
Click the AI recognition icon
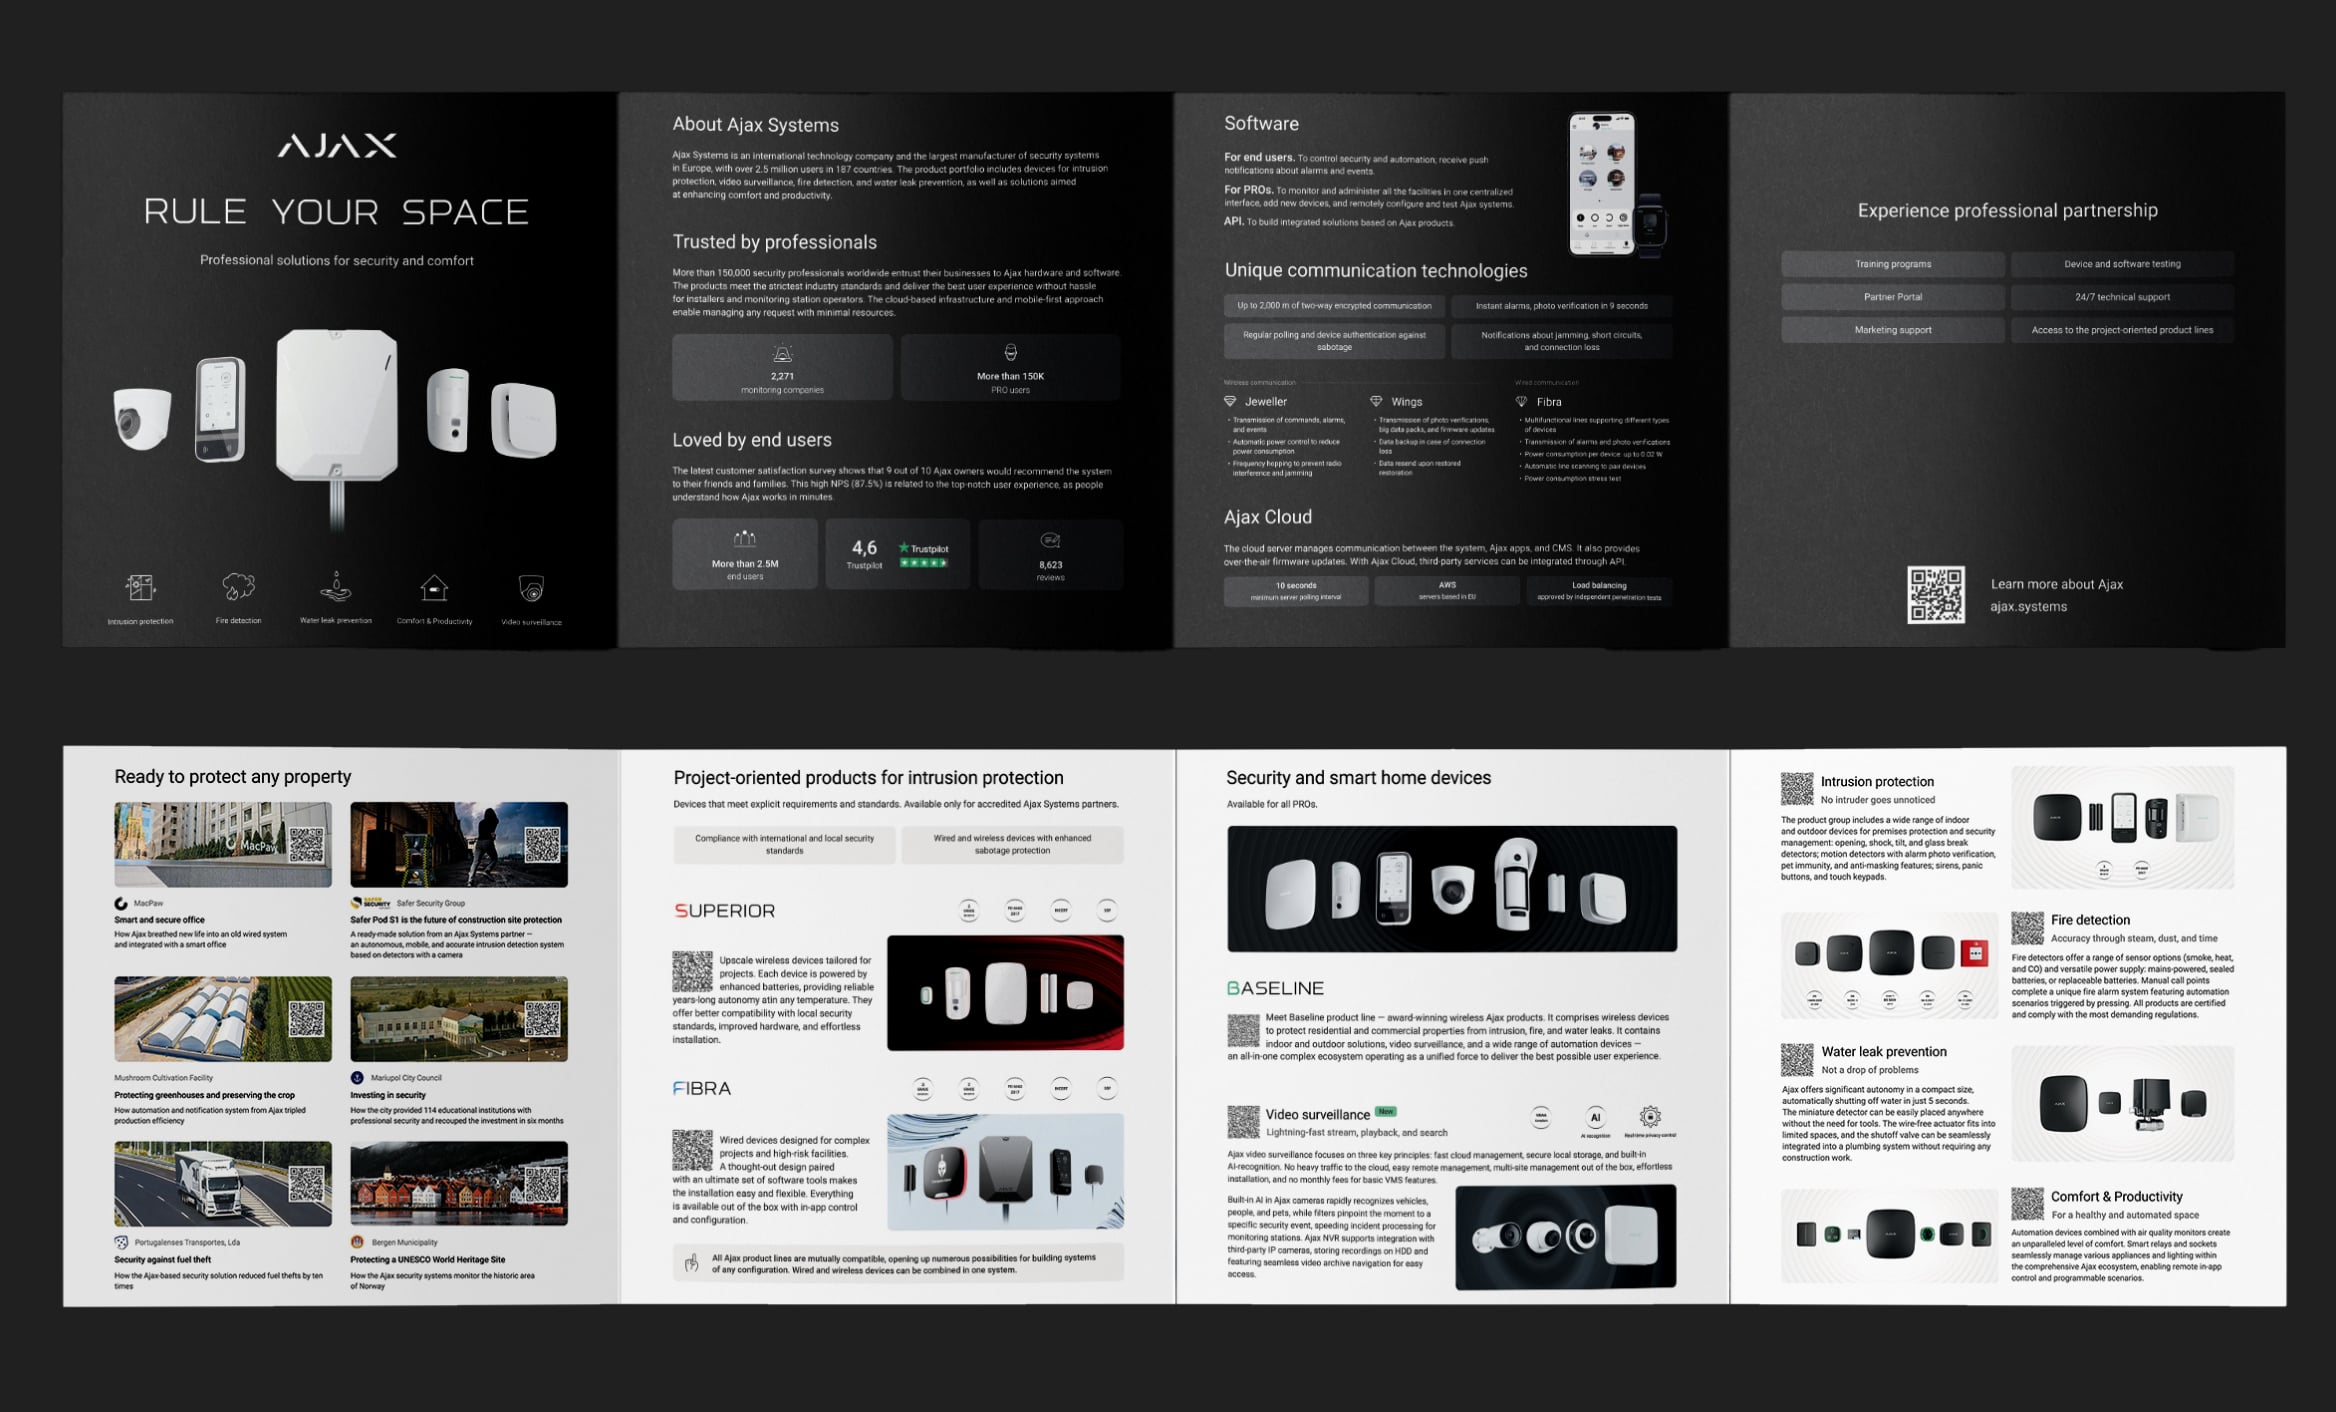click(x=1595, y=1118)
